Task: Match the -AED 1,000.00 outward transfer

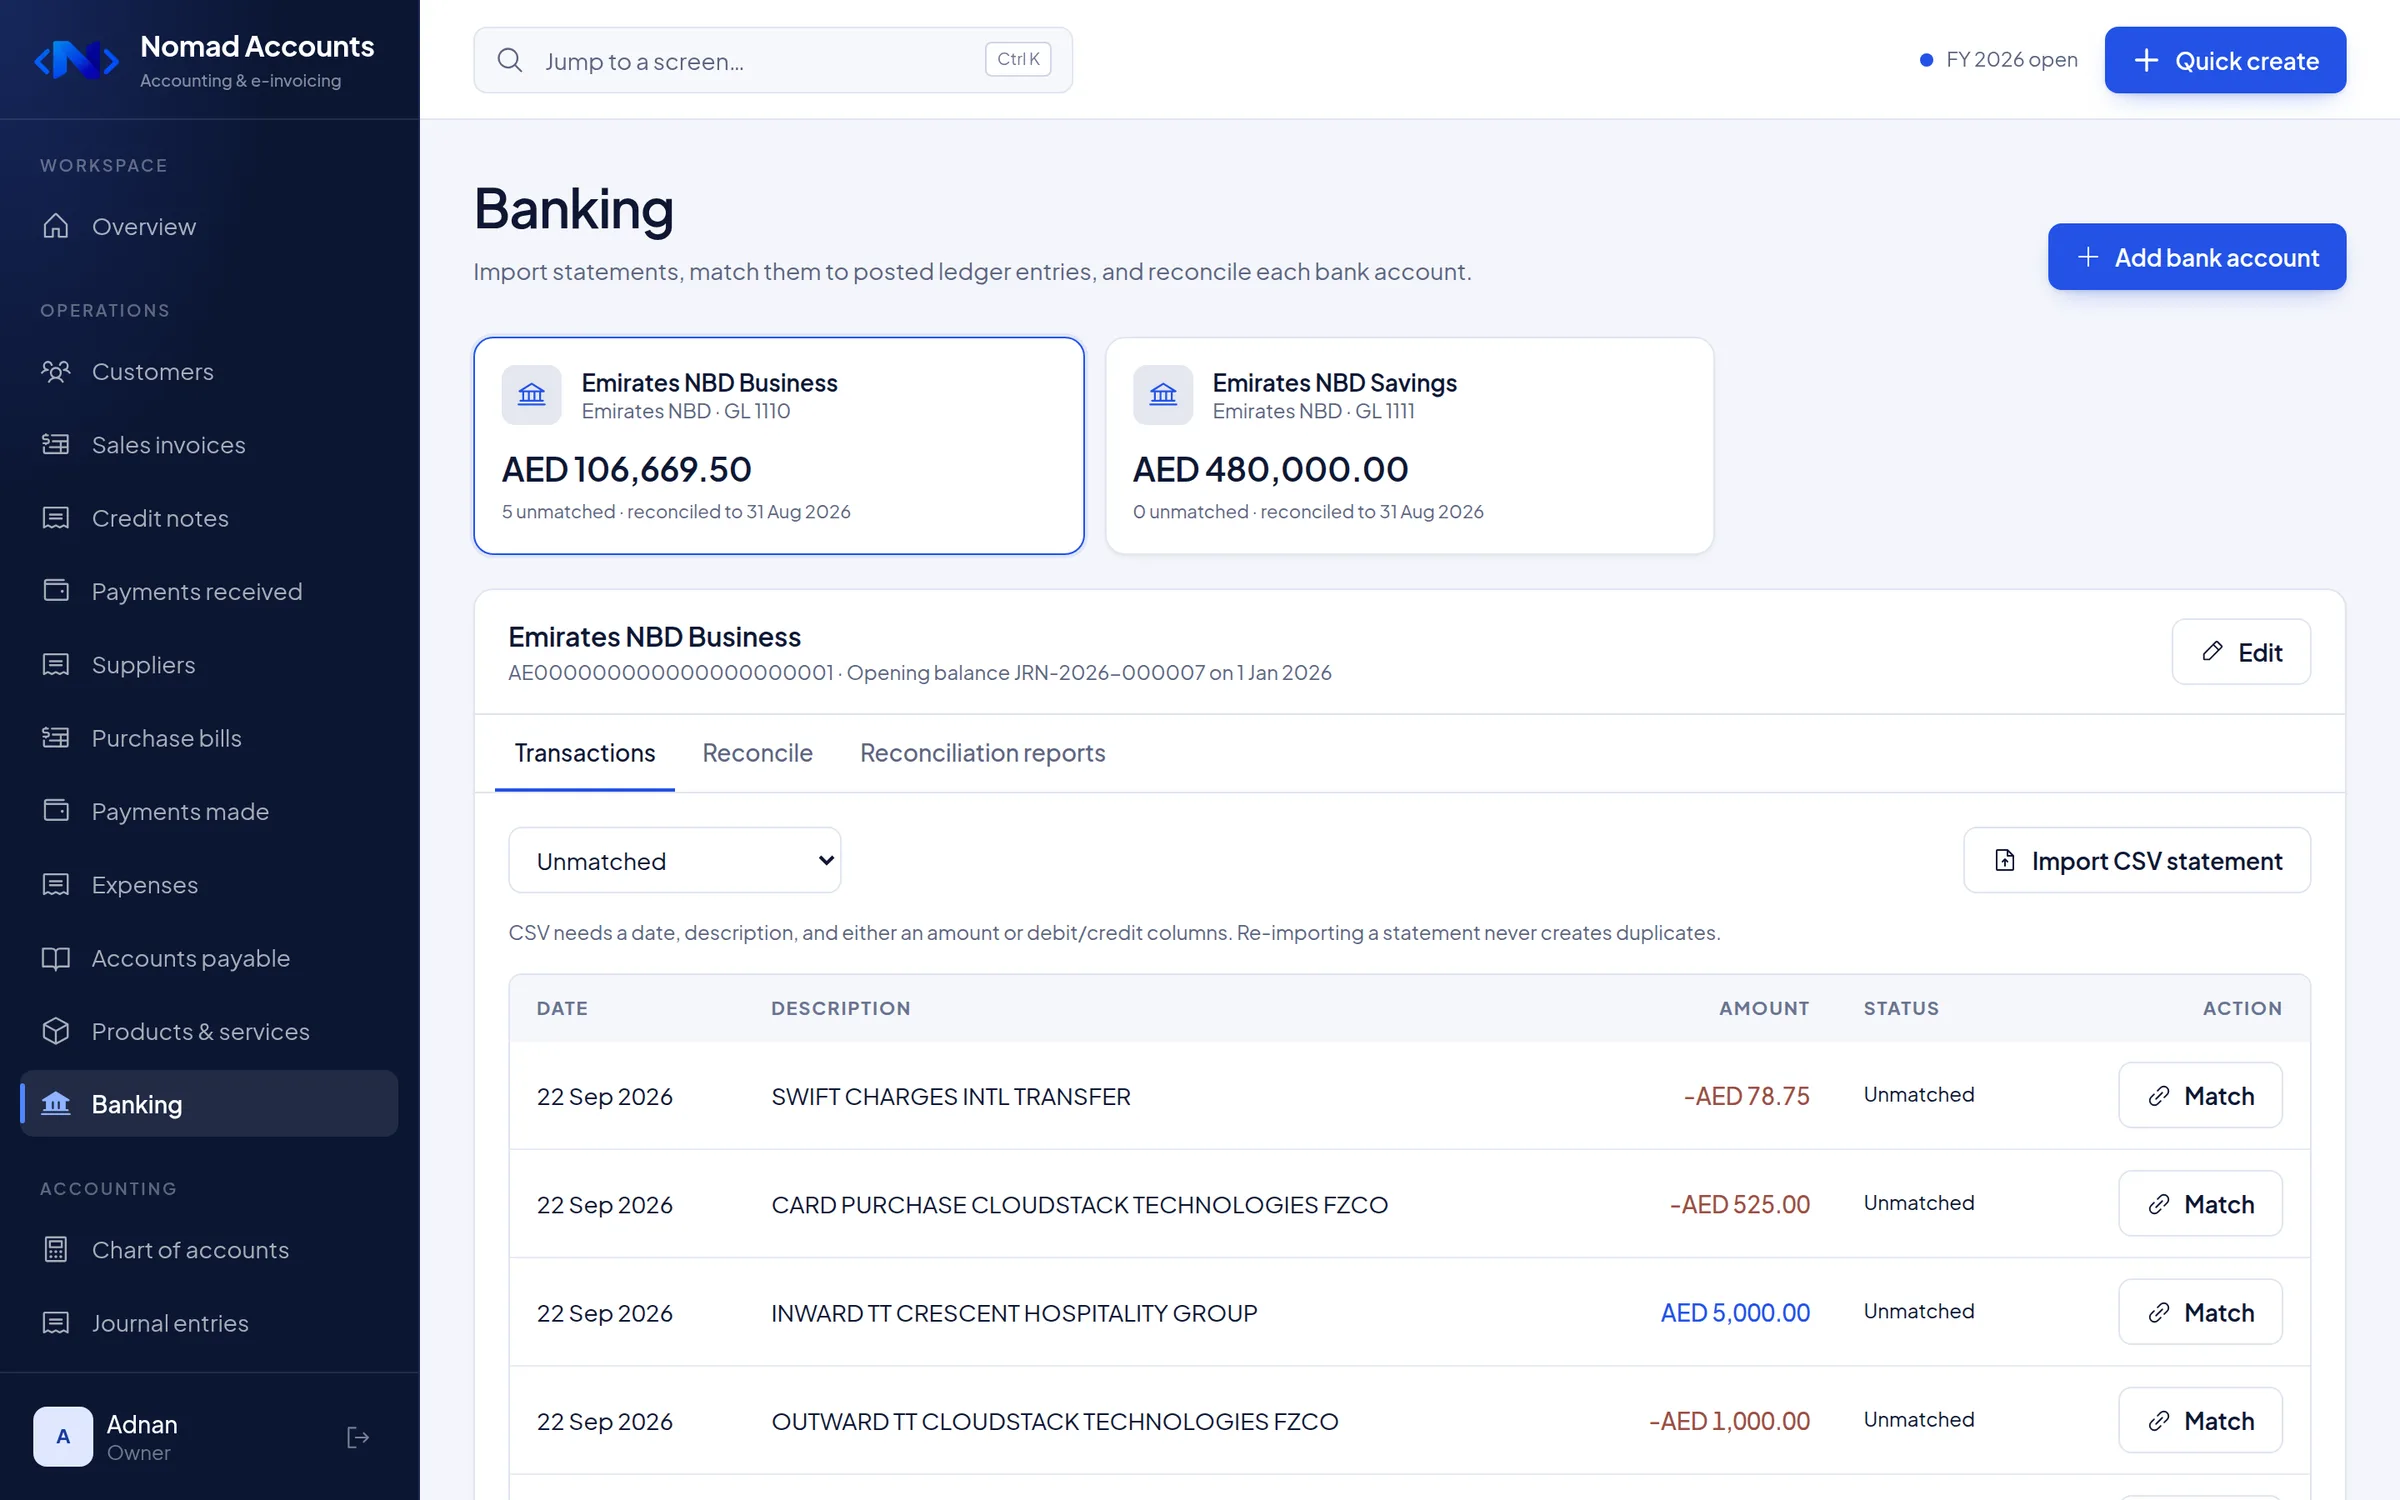Action: (x=2200, y=1421)
